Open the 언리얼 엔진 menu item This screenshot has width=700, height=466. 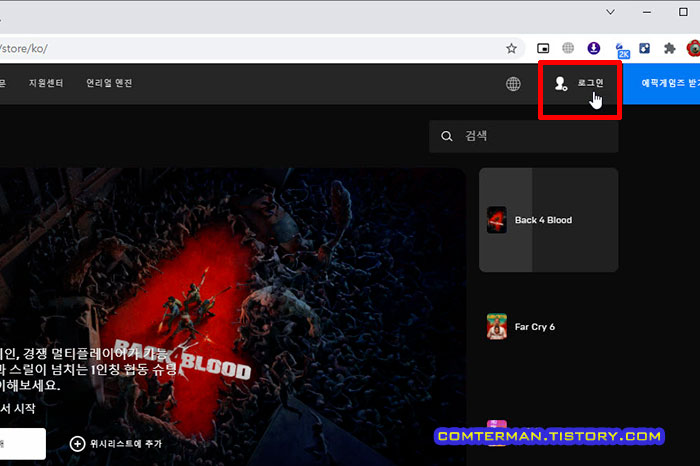pos(109,83)
